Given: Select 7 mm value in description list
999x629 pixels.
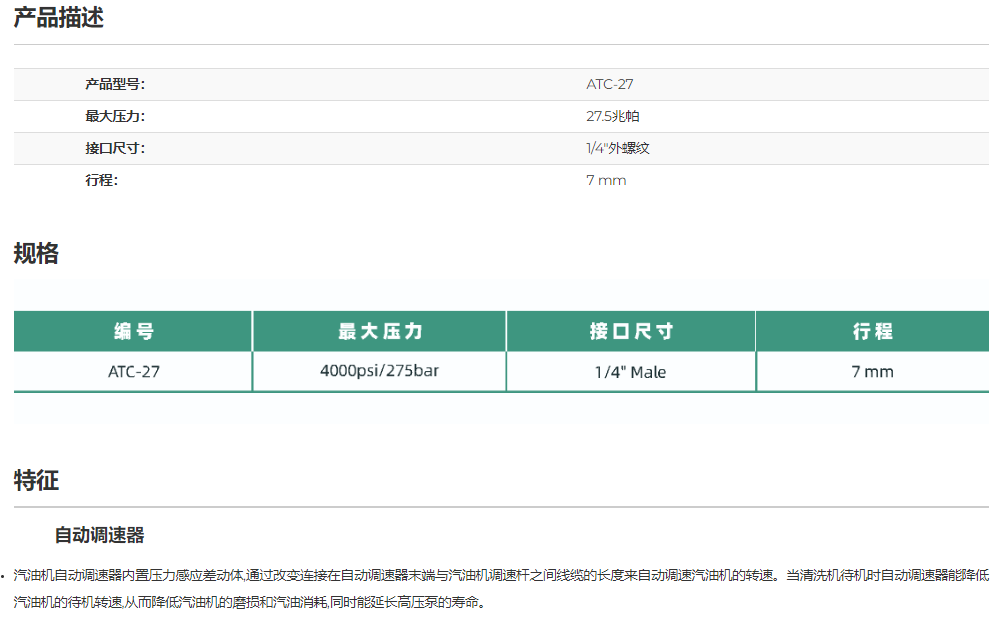Looking at the screenshot, I should pyautogui.click(x=606, y=180).
